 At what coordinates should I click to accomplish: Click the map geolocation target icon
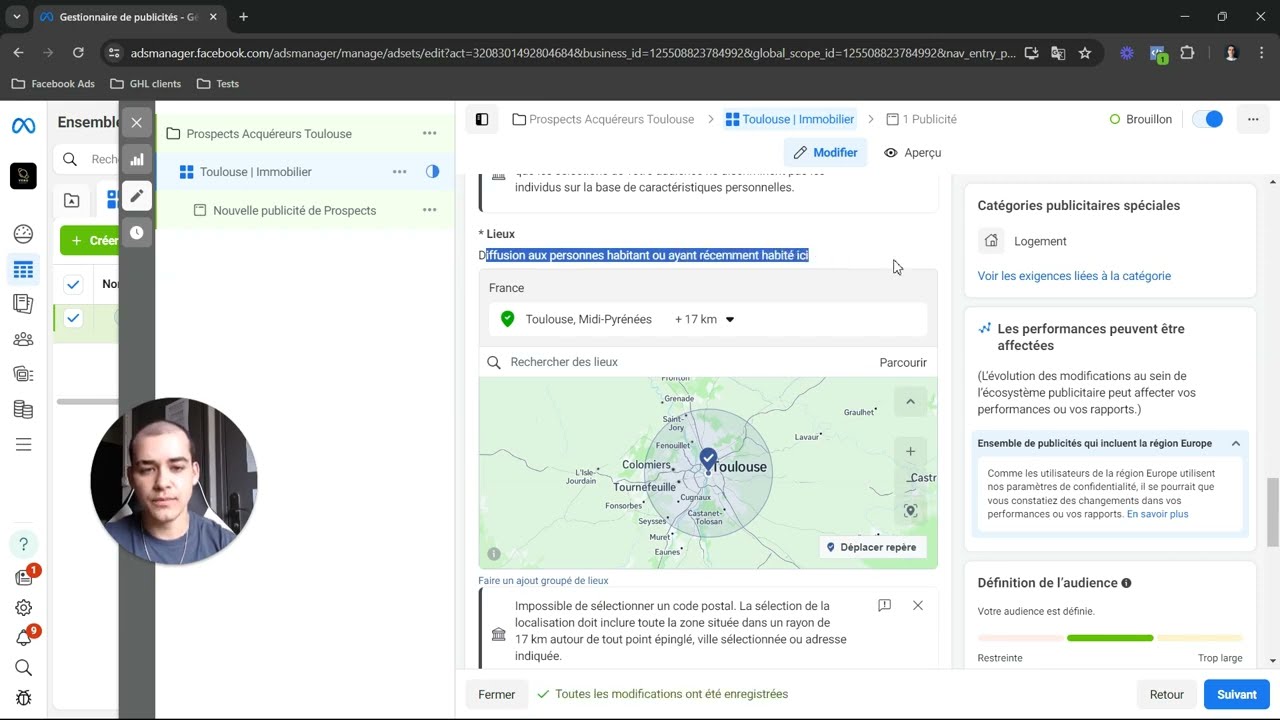pyautogui.click(x=910, y=511)
